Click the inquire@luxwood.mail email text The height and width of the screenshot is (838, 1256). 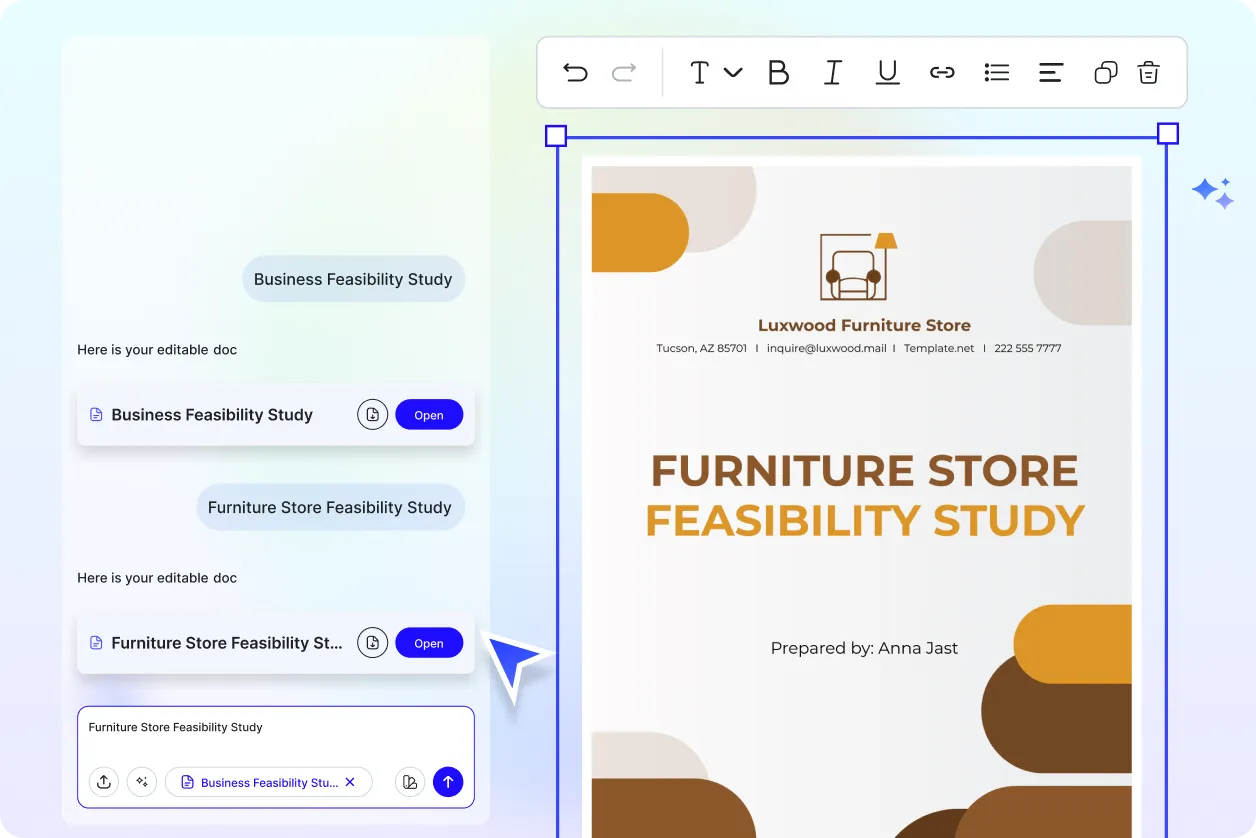coord(826,348)
